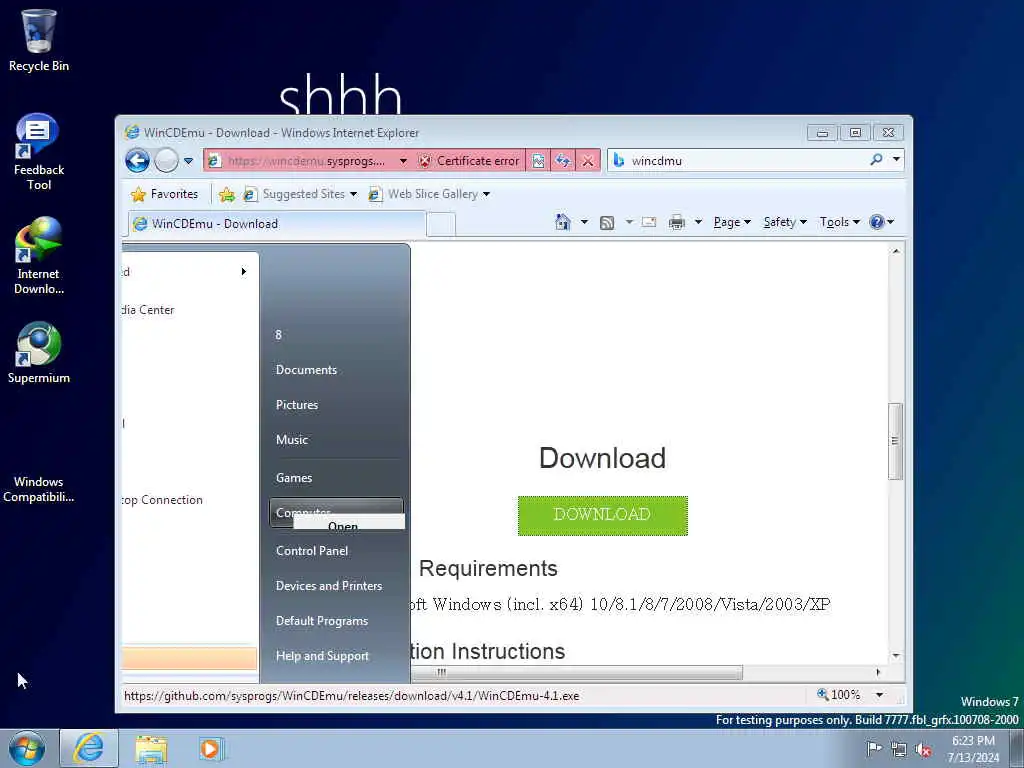Screen dimensions: 1024x768
Task: Open Help and Support in the Start menu
Action: [x=323, y=656]
